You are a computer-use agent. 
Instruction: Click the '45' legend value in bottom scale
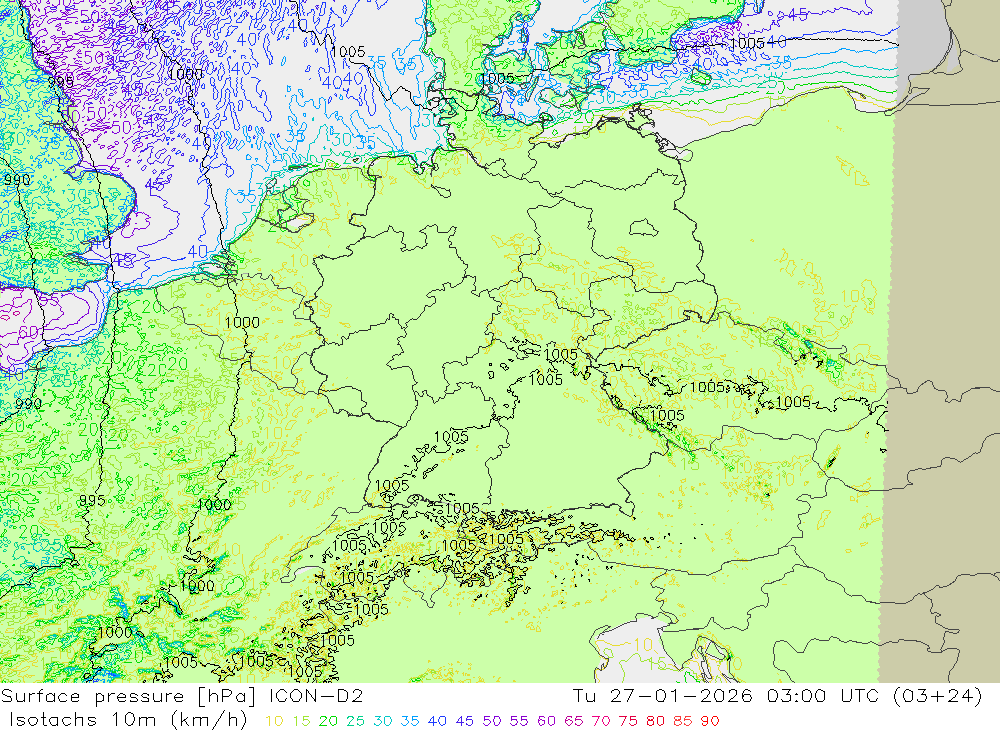click(x=465, y=722)
